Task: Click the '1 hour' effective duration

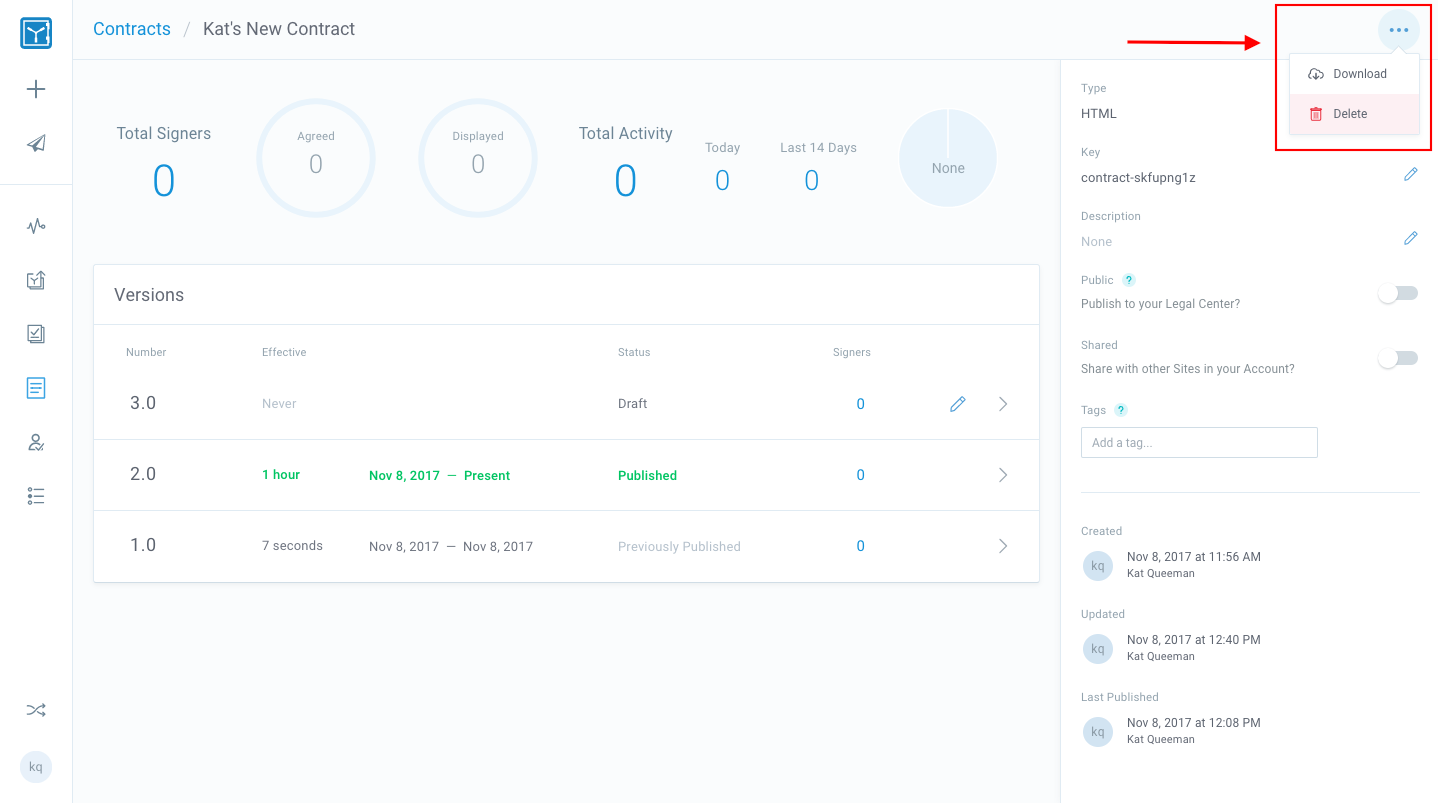Action: 281,475
